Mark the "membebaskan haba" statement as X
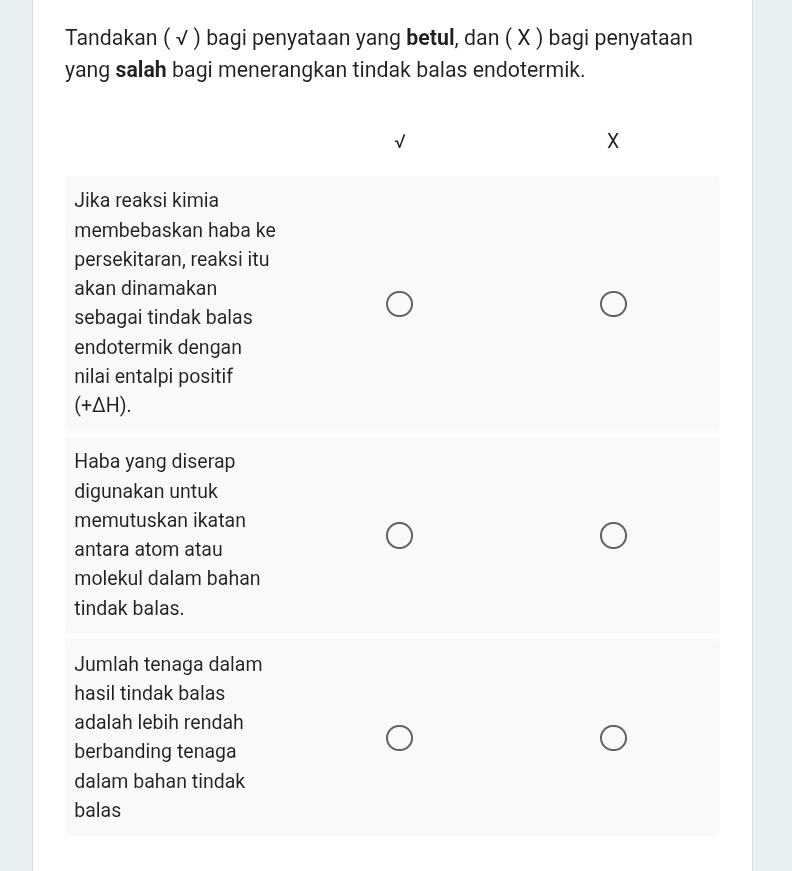792x871 pixels. [x=613, y=304]
